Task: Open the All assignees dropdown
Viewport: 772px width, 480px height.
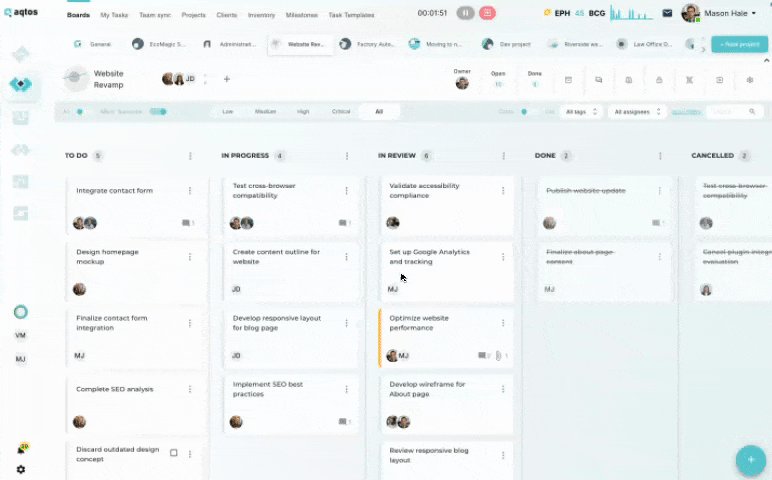Action: click(x=637, y=112)
